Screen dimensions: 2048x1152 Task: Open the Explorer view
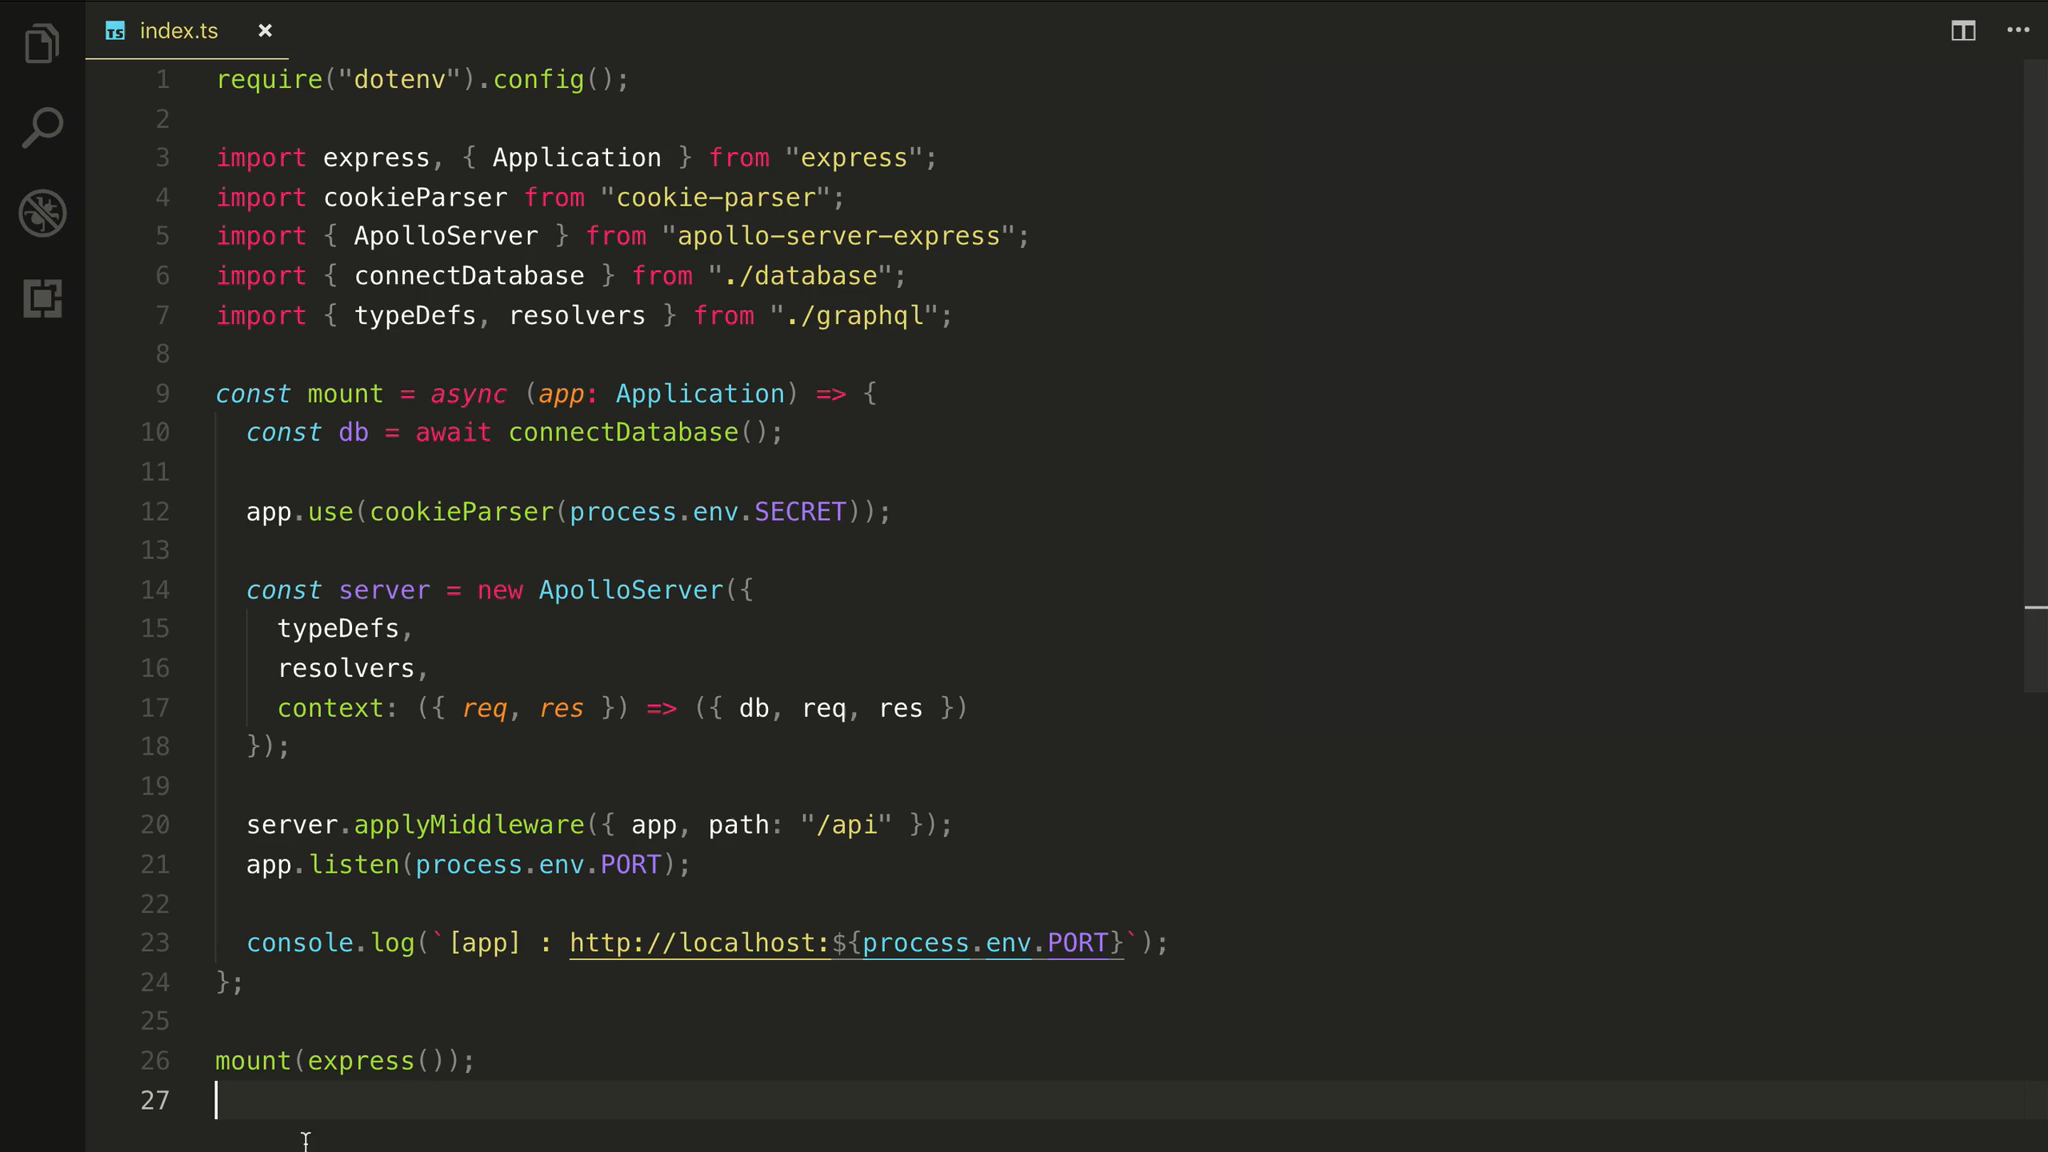[41, 43]
